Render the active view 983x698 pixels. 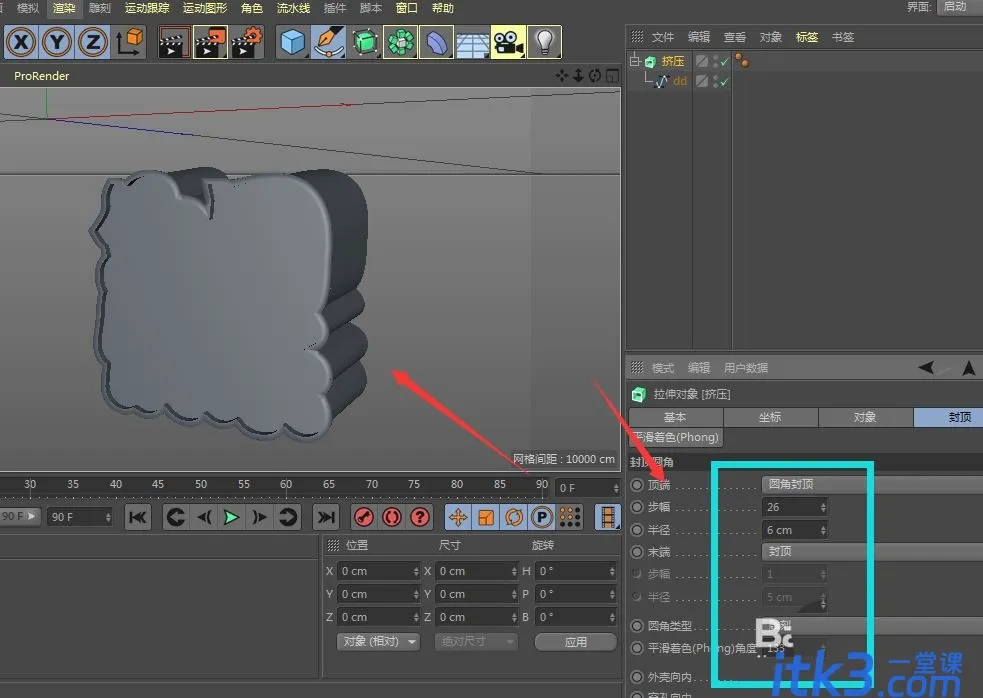174,42
